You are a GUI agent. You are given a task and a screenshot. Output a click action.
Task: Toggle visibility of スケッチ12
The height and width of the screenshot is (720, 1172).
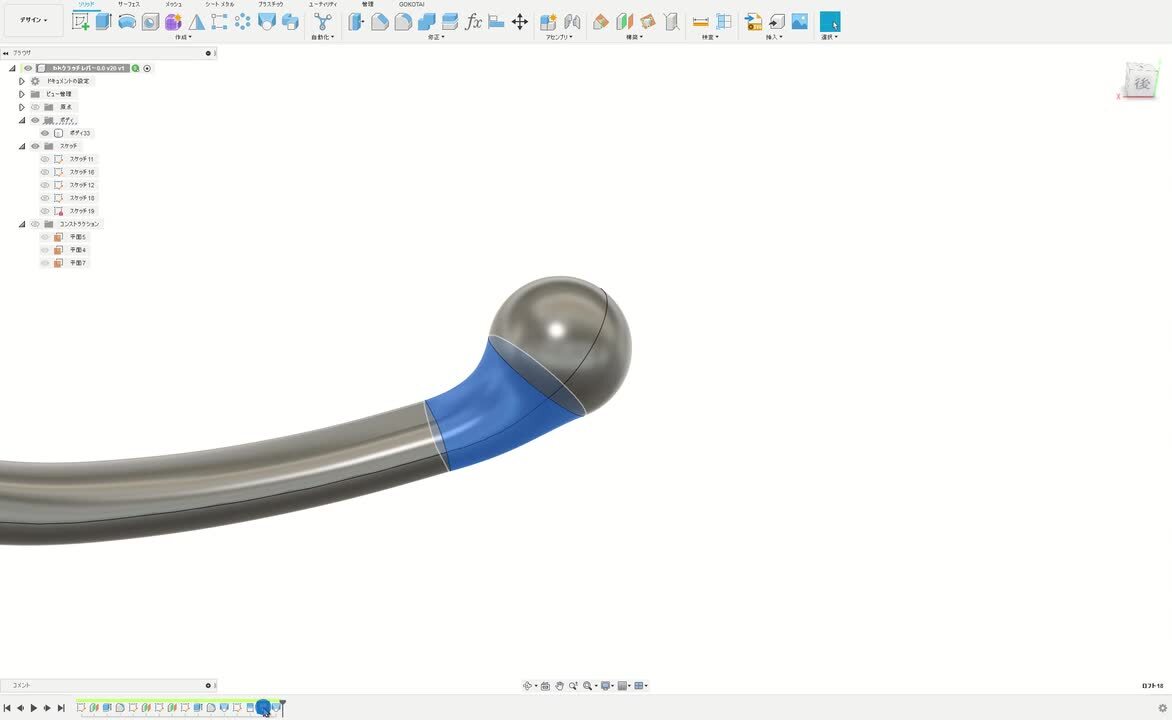pos(45,185)
